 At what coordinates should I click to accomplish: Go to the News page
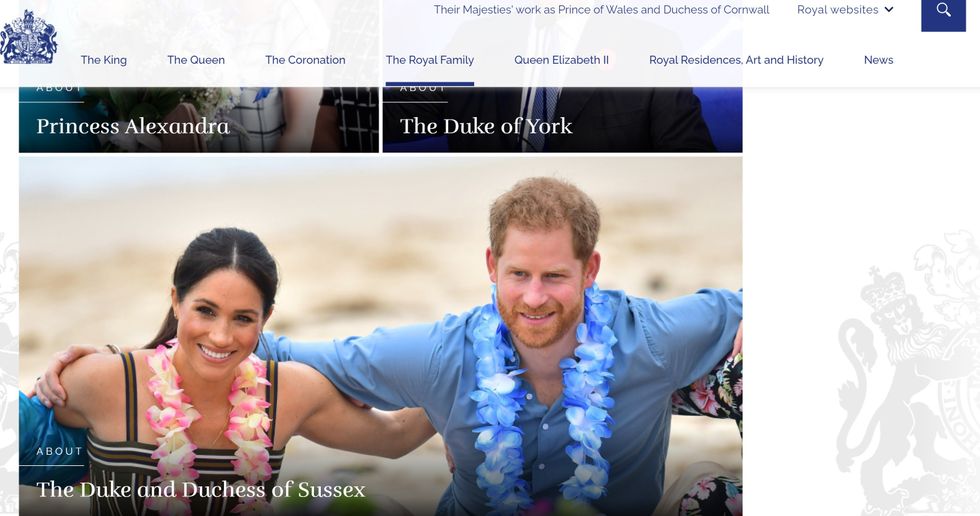coord(878,60)
